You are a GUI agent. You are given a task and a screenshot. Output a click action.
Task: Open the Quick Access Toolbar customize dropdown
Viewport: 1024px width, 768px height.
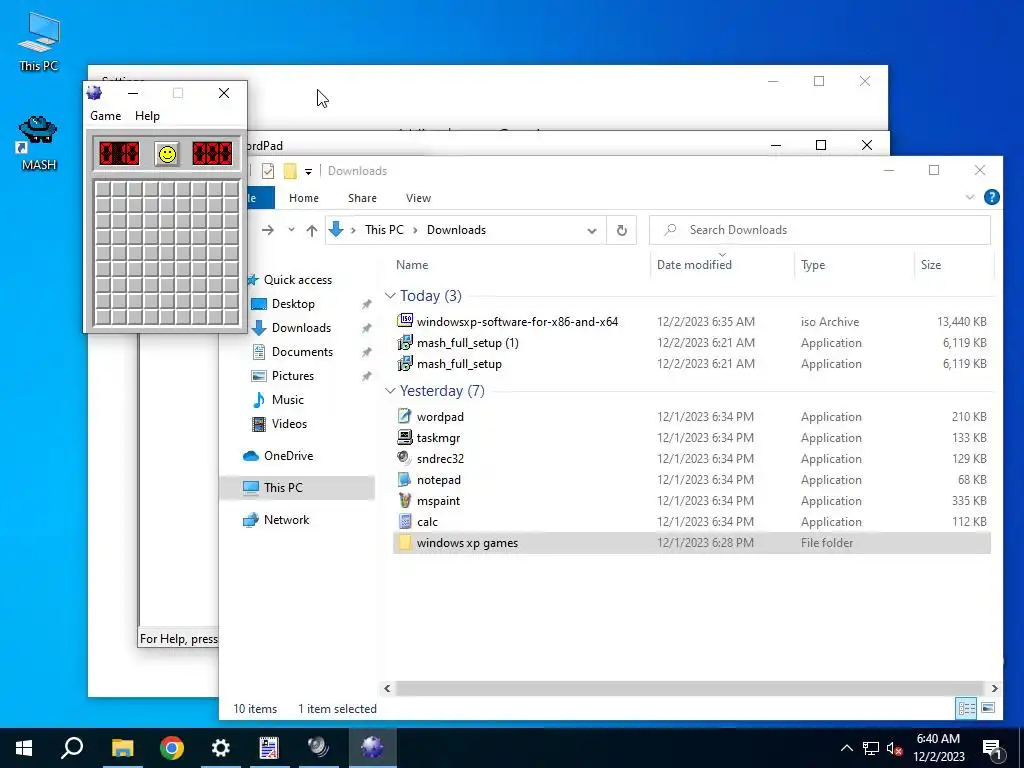pos(308,172)
